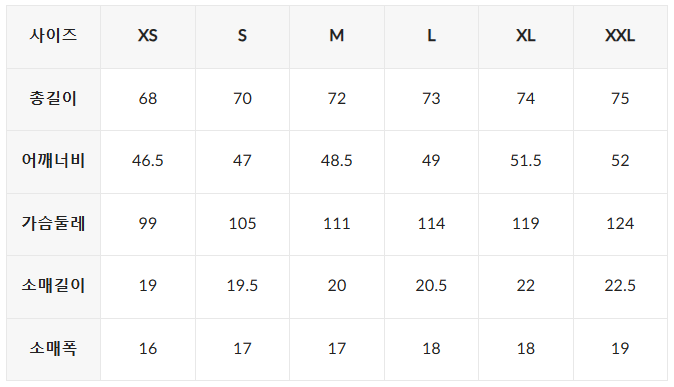Select the XS size column header
This screenshot has width=674, height=387.
(148, 37)
